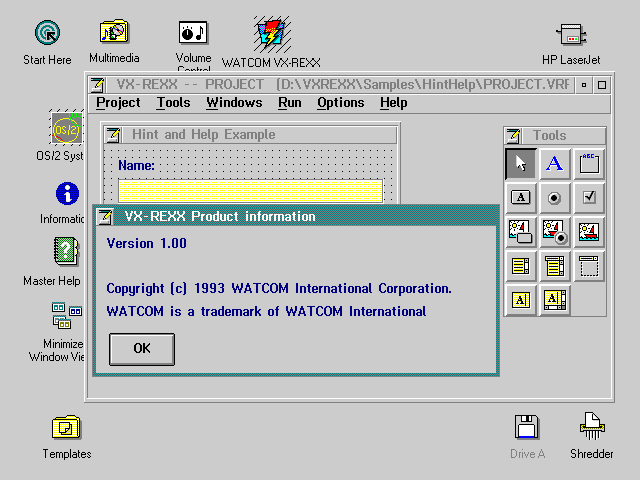Pick the radio button tool in Tools palette

[554, 198]
